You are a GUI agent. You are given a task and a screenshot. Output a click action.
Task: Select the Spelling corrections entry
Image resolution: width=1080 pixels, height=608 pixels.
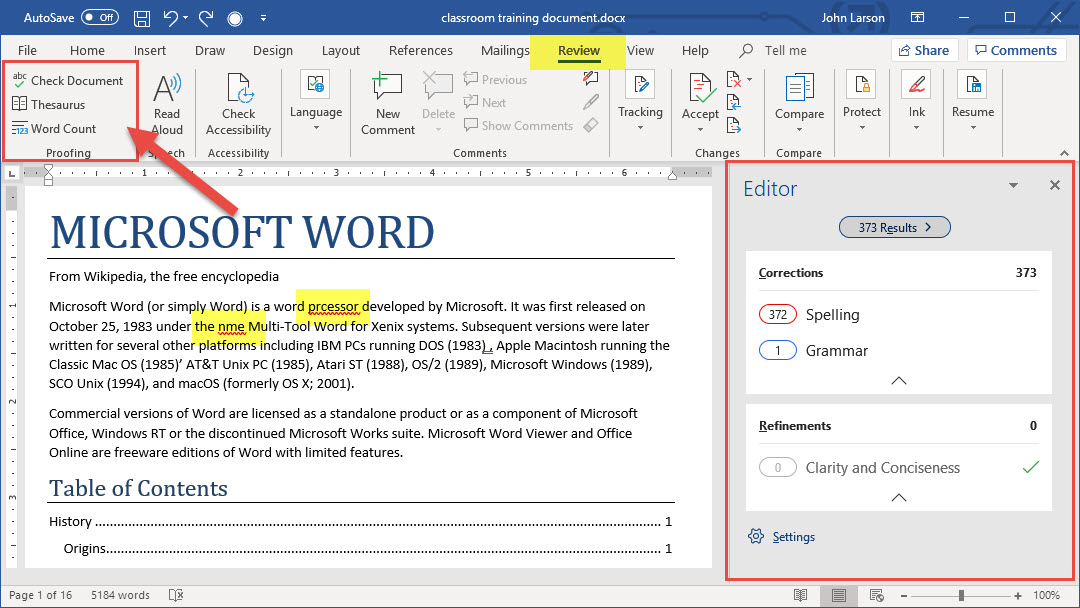(832, 314)
